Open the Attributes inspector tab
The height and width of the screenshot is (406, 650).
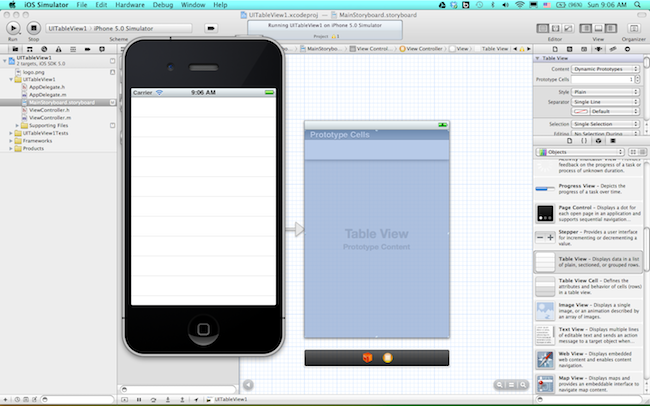[598, 49]
